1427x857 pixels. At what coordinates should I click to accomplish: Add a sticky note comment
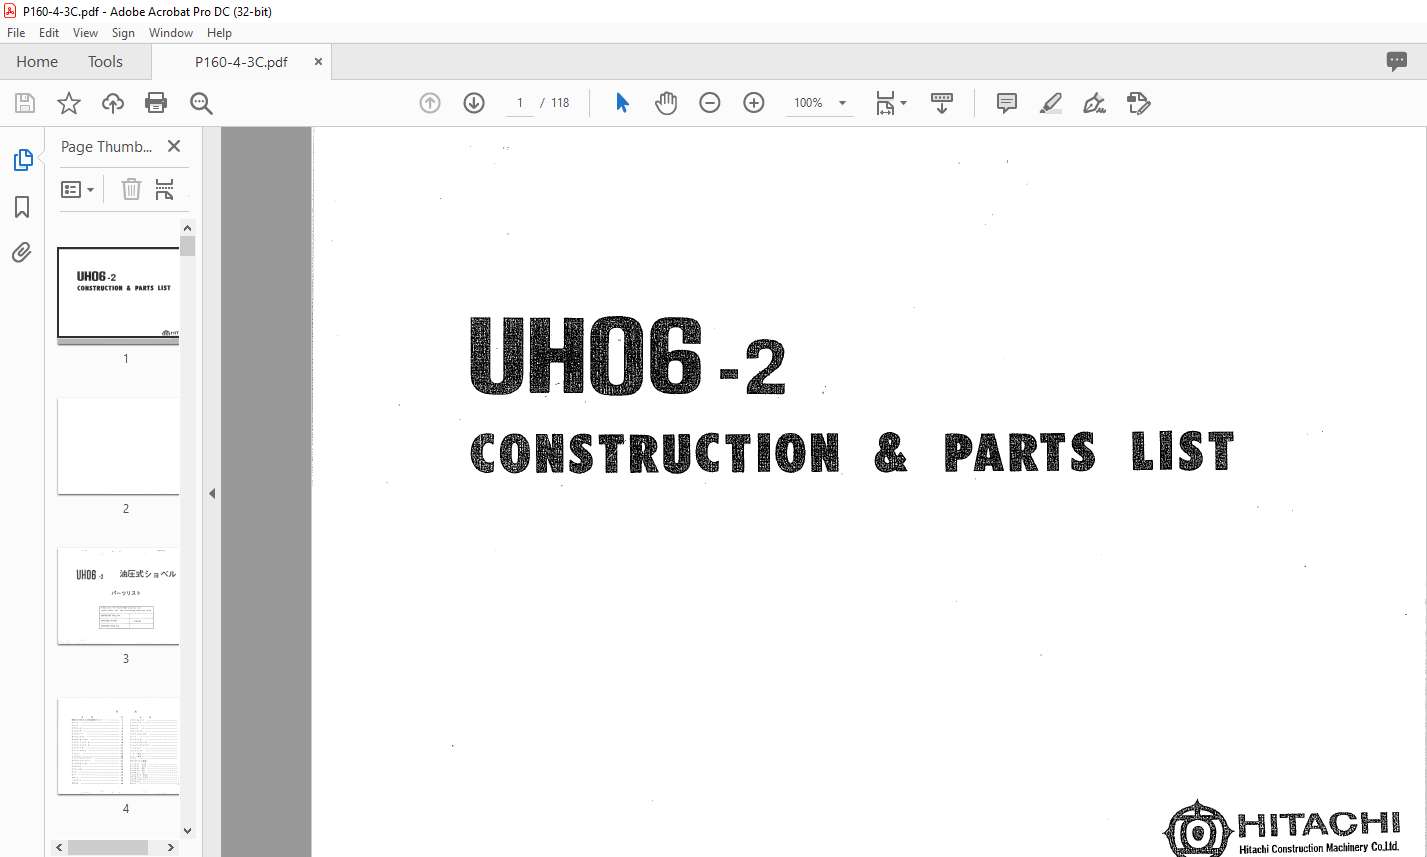click(x=1007, y=103)
